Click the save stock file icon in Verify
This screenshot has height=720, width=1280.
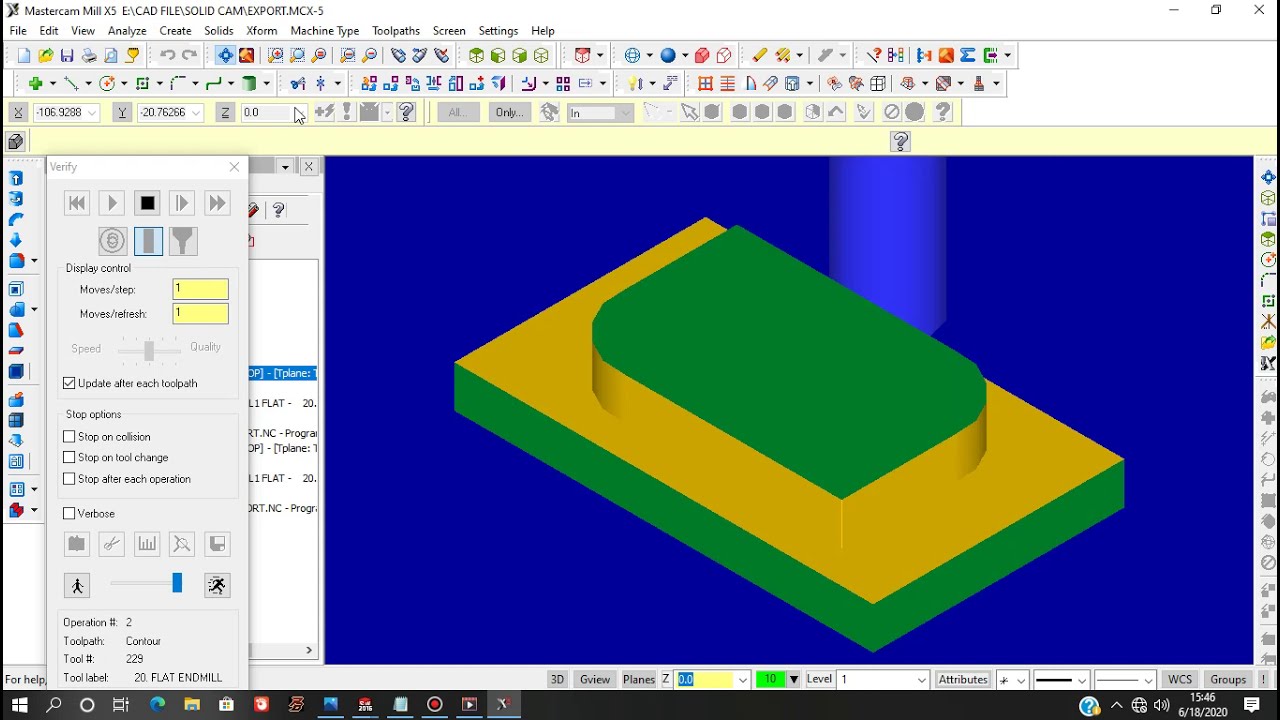coord(217,544)
